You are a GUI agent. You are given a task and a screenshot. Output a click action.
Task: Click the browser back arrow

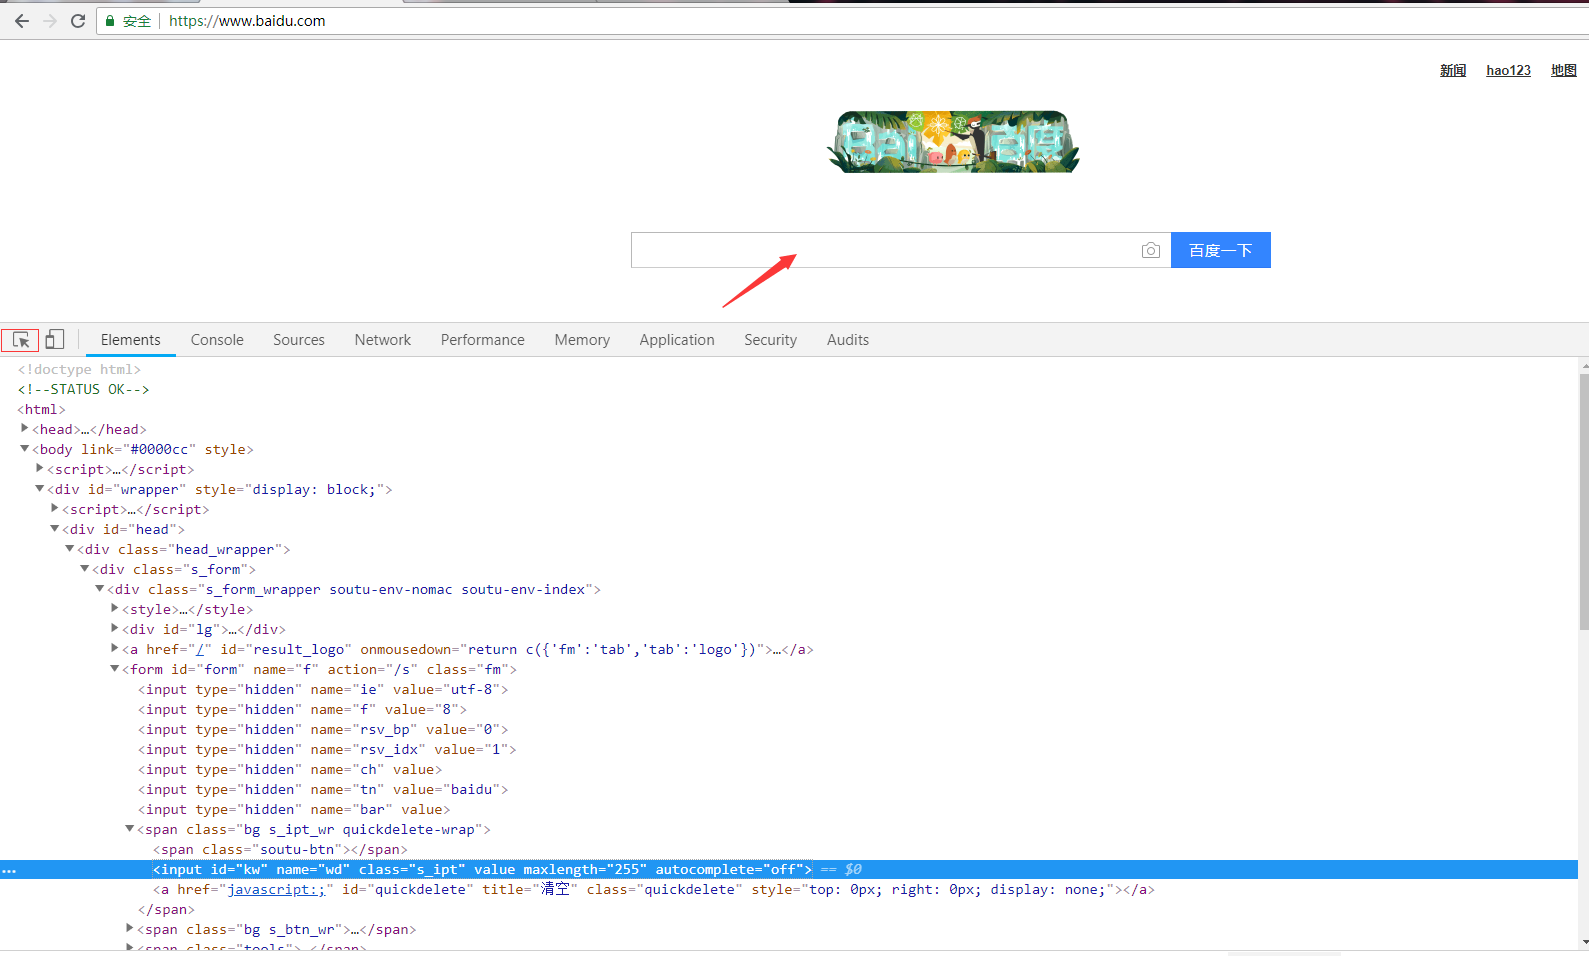22,21
